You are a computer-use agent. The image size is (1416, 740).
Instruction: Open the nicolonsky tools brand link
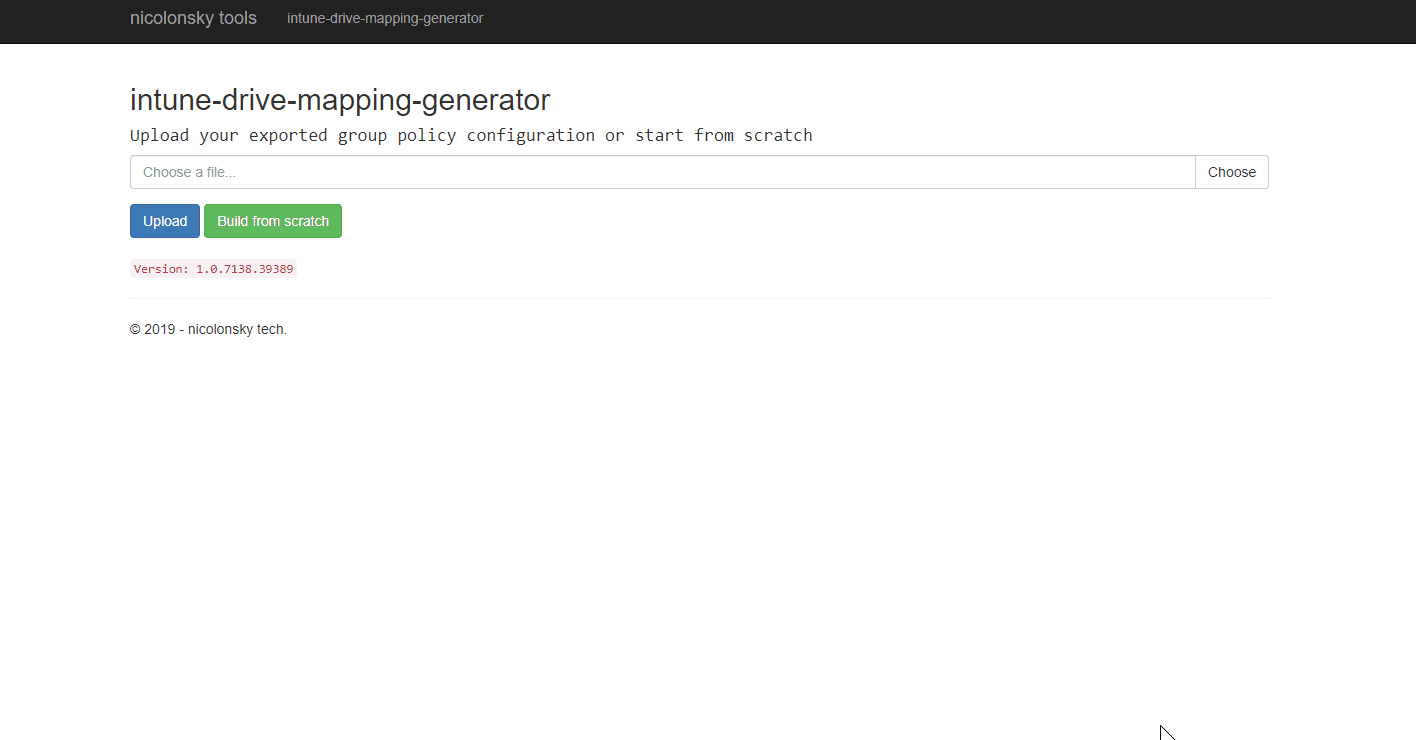193,18
